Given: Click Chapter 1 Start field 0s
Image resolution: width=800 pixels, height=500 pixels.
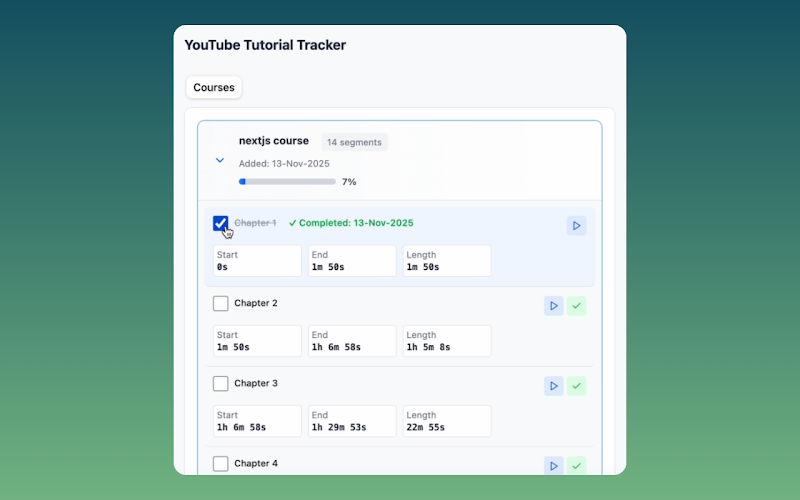Looking at the screenshot, I should point(257,261).
